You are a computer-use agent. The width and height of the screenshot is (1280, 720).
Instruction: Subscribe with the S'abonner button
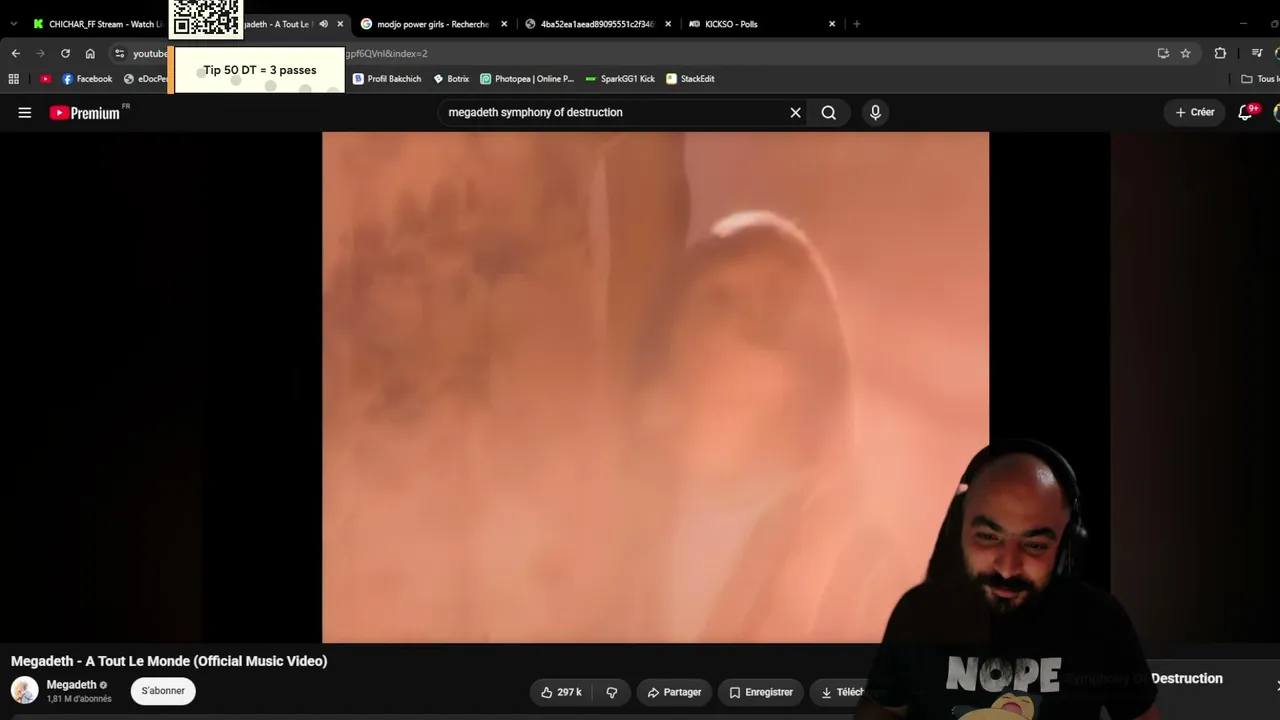pyautogui.click(x=163, y=691)
